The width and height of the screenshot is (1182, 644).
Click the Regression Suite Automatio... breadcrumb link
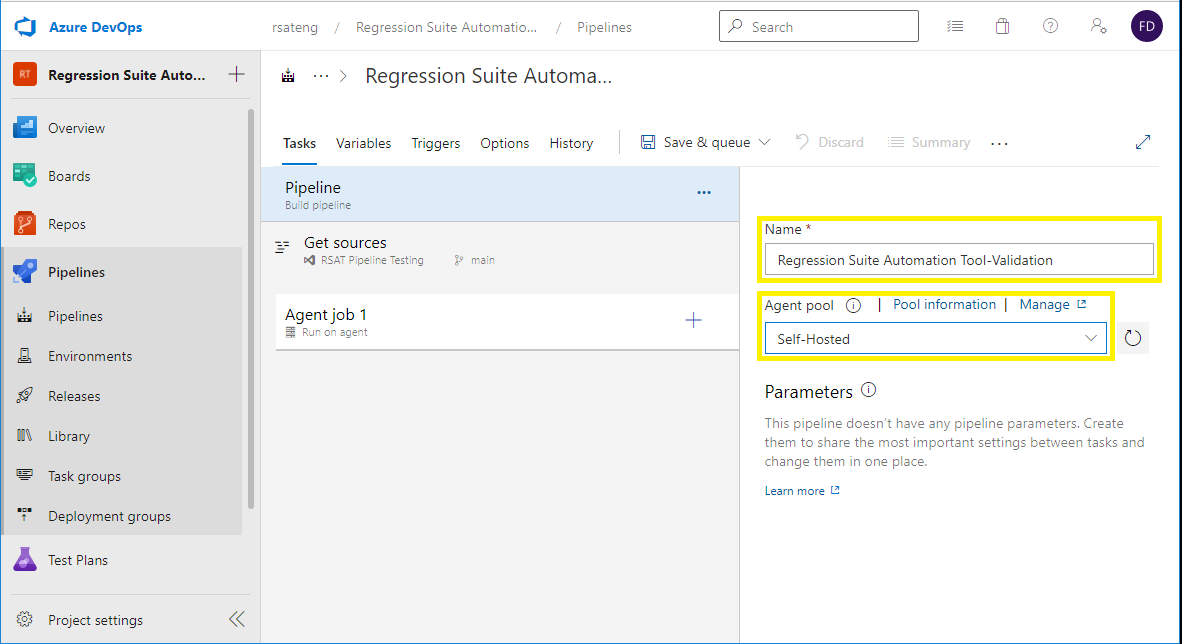pos(446,27)
